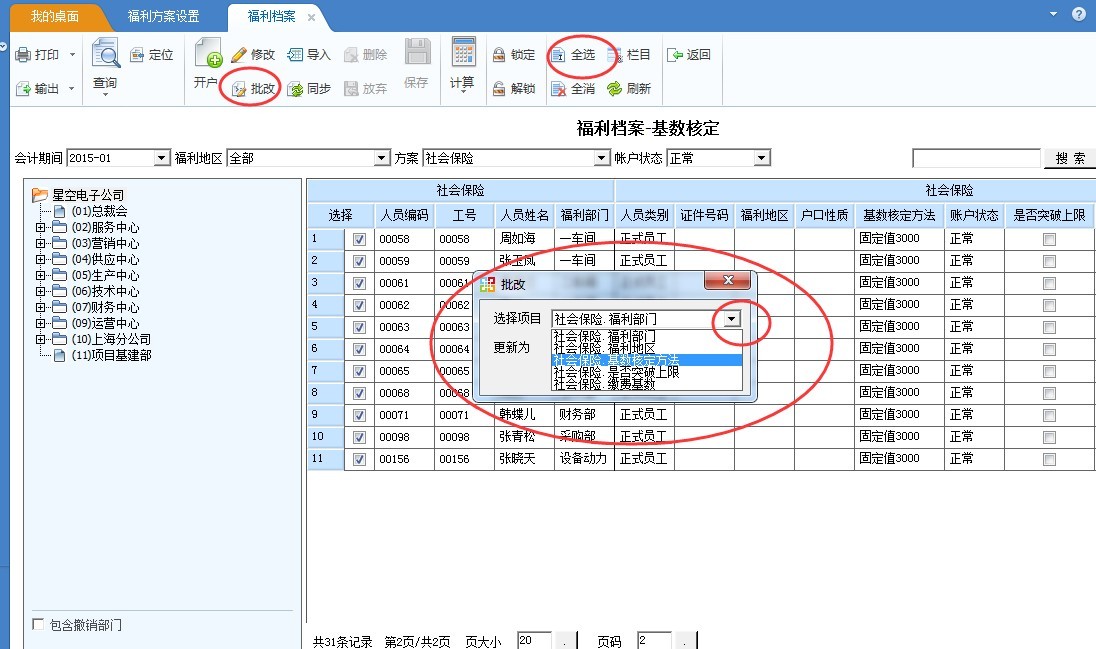Enable the 包含撤销部门 checkbox
This screenshot has width=1096, height=649.
click(38, 625)
